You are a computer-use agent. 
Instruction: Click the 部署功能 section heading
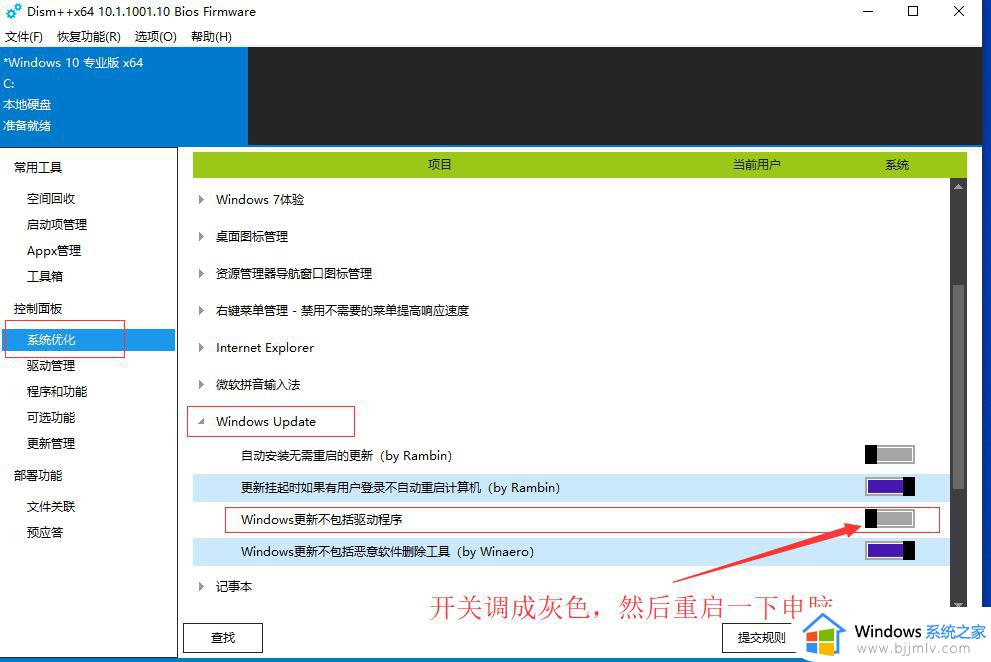tap(38, 475)
